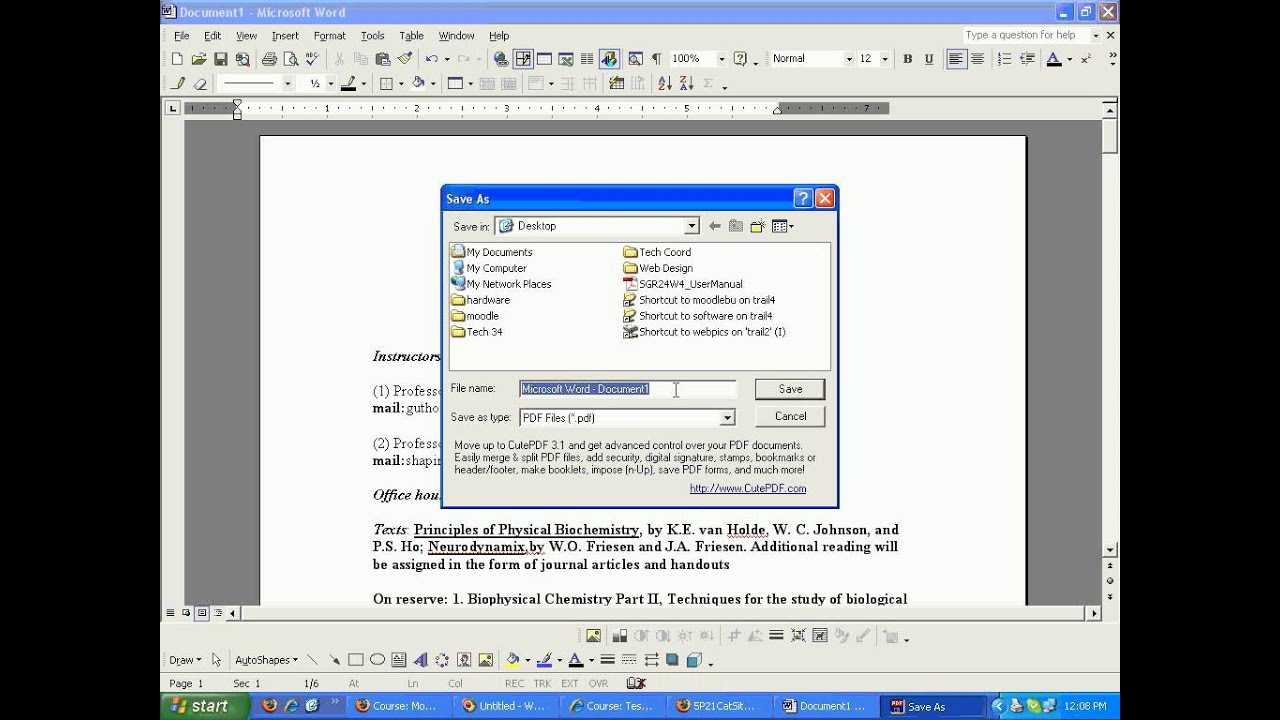Open the My Documents folder
The height and width of the screenshot is (720, 1280).
pyautogui.click(x=491, y=252)
